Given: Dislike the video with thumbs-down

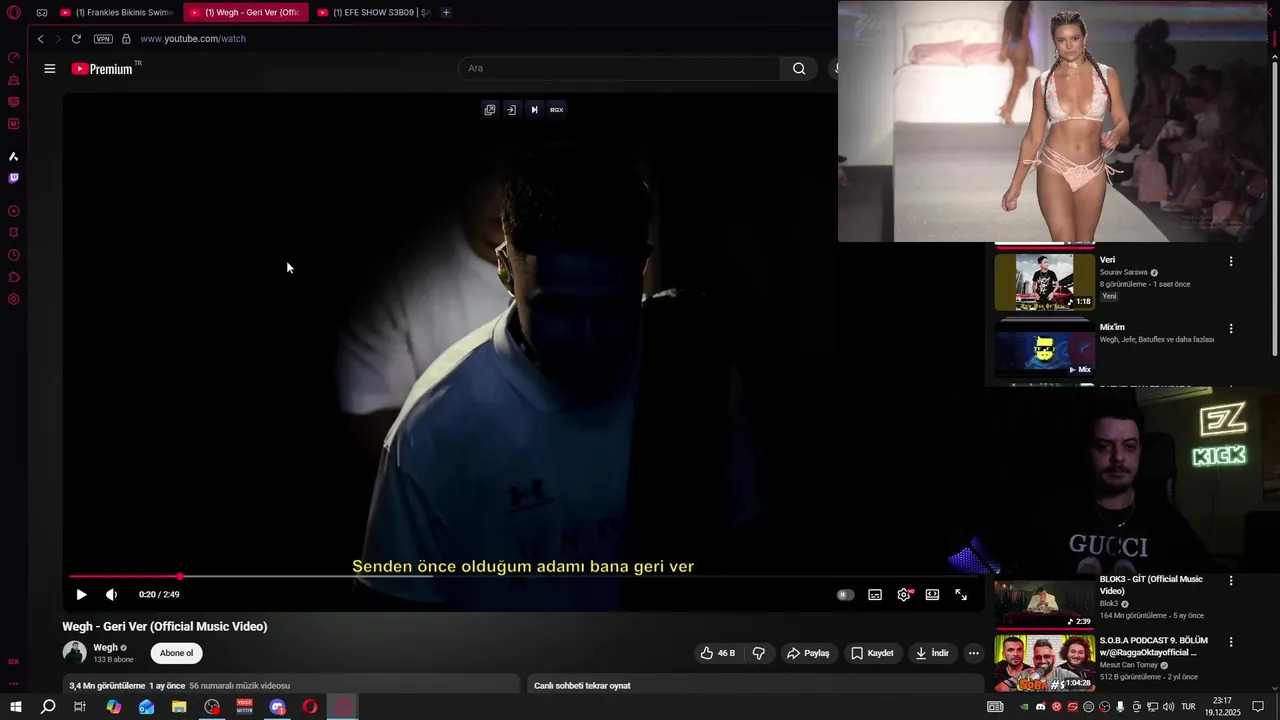Looking at the screenshot, I should [759, 653].
